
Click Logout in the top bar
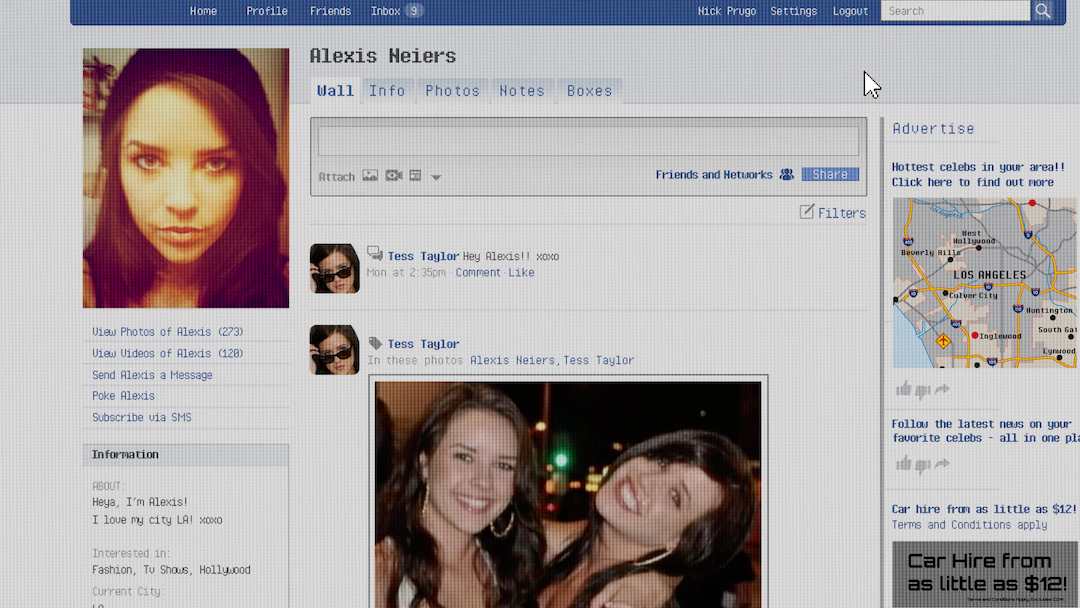(851, 11)
